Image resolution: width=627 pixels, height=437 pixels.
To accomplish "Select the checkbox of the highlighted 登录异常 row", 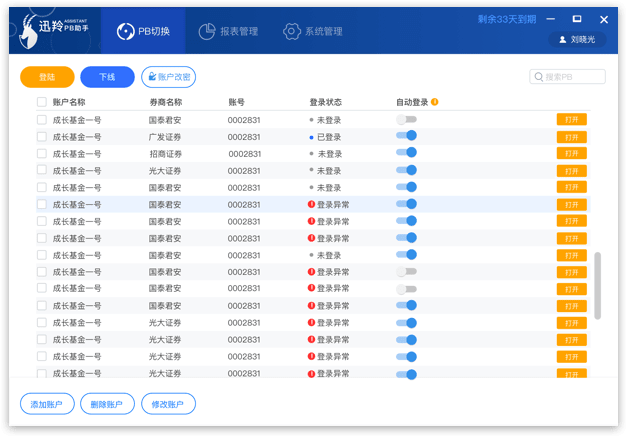I will coord(42,204).
